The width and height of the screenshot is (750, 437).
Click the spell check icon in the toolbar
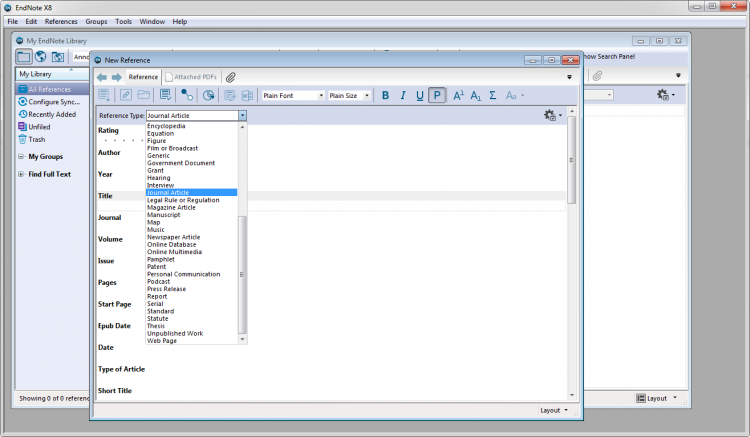click(165, 95)
